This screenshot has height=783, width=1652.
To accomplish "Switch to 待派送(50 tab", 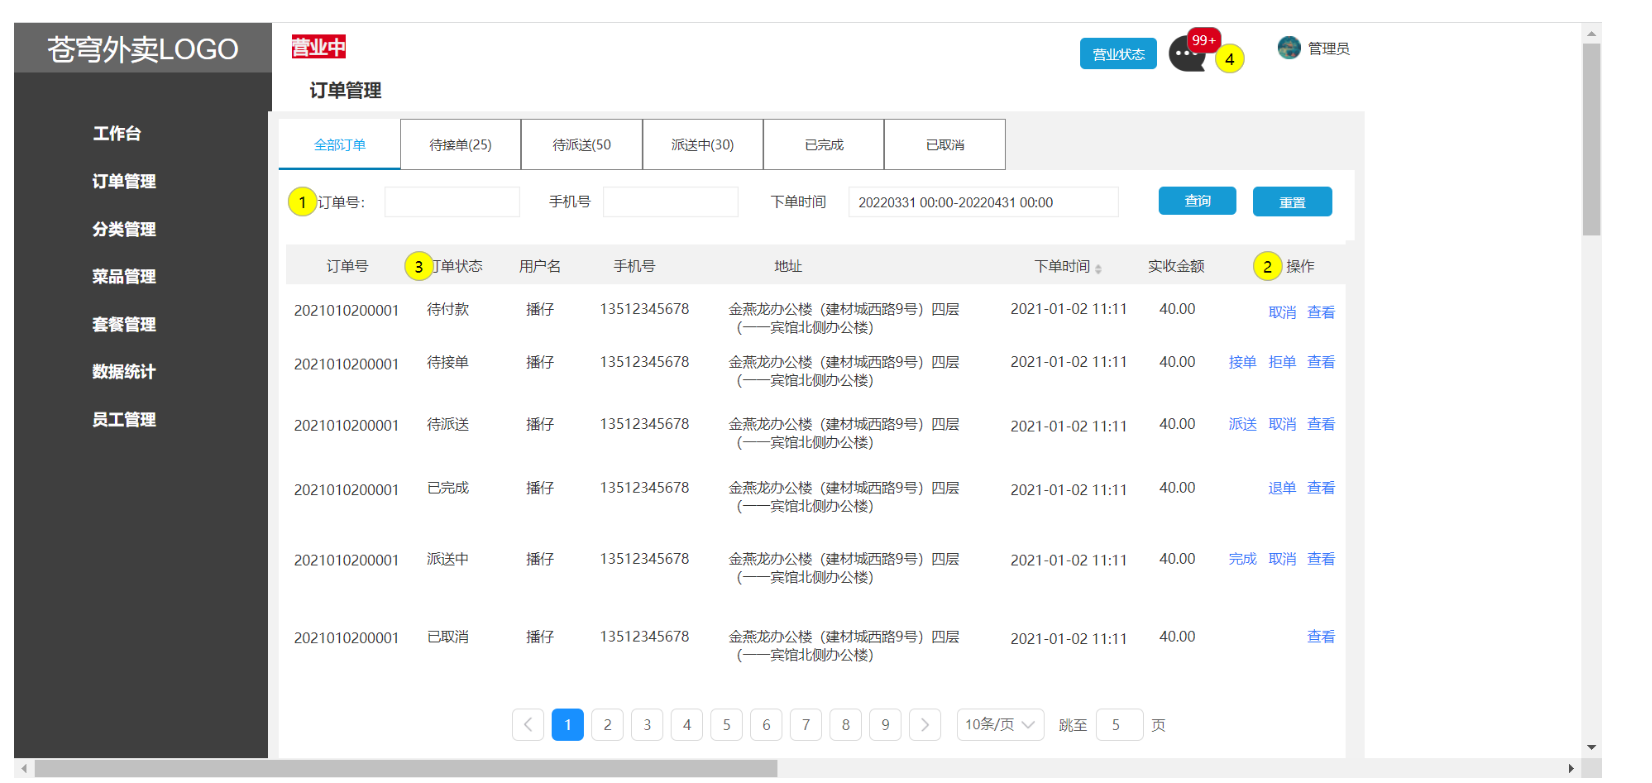I will 582,145.
